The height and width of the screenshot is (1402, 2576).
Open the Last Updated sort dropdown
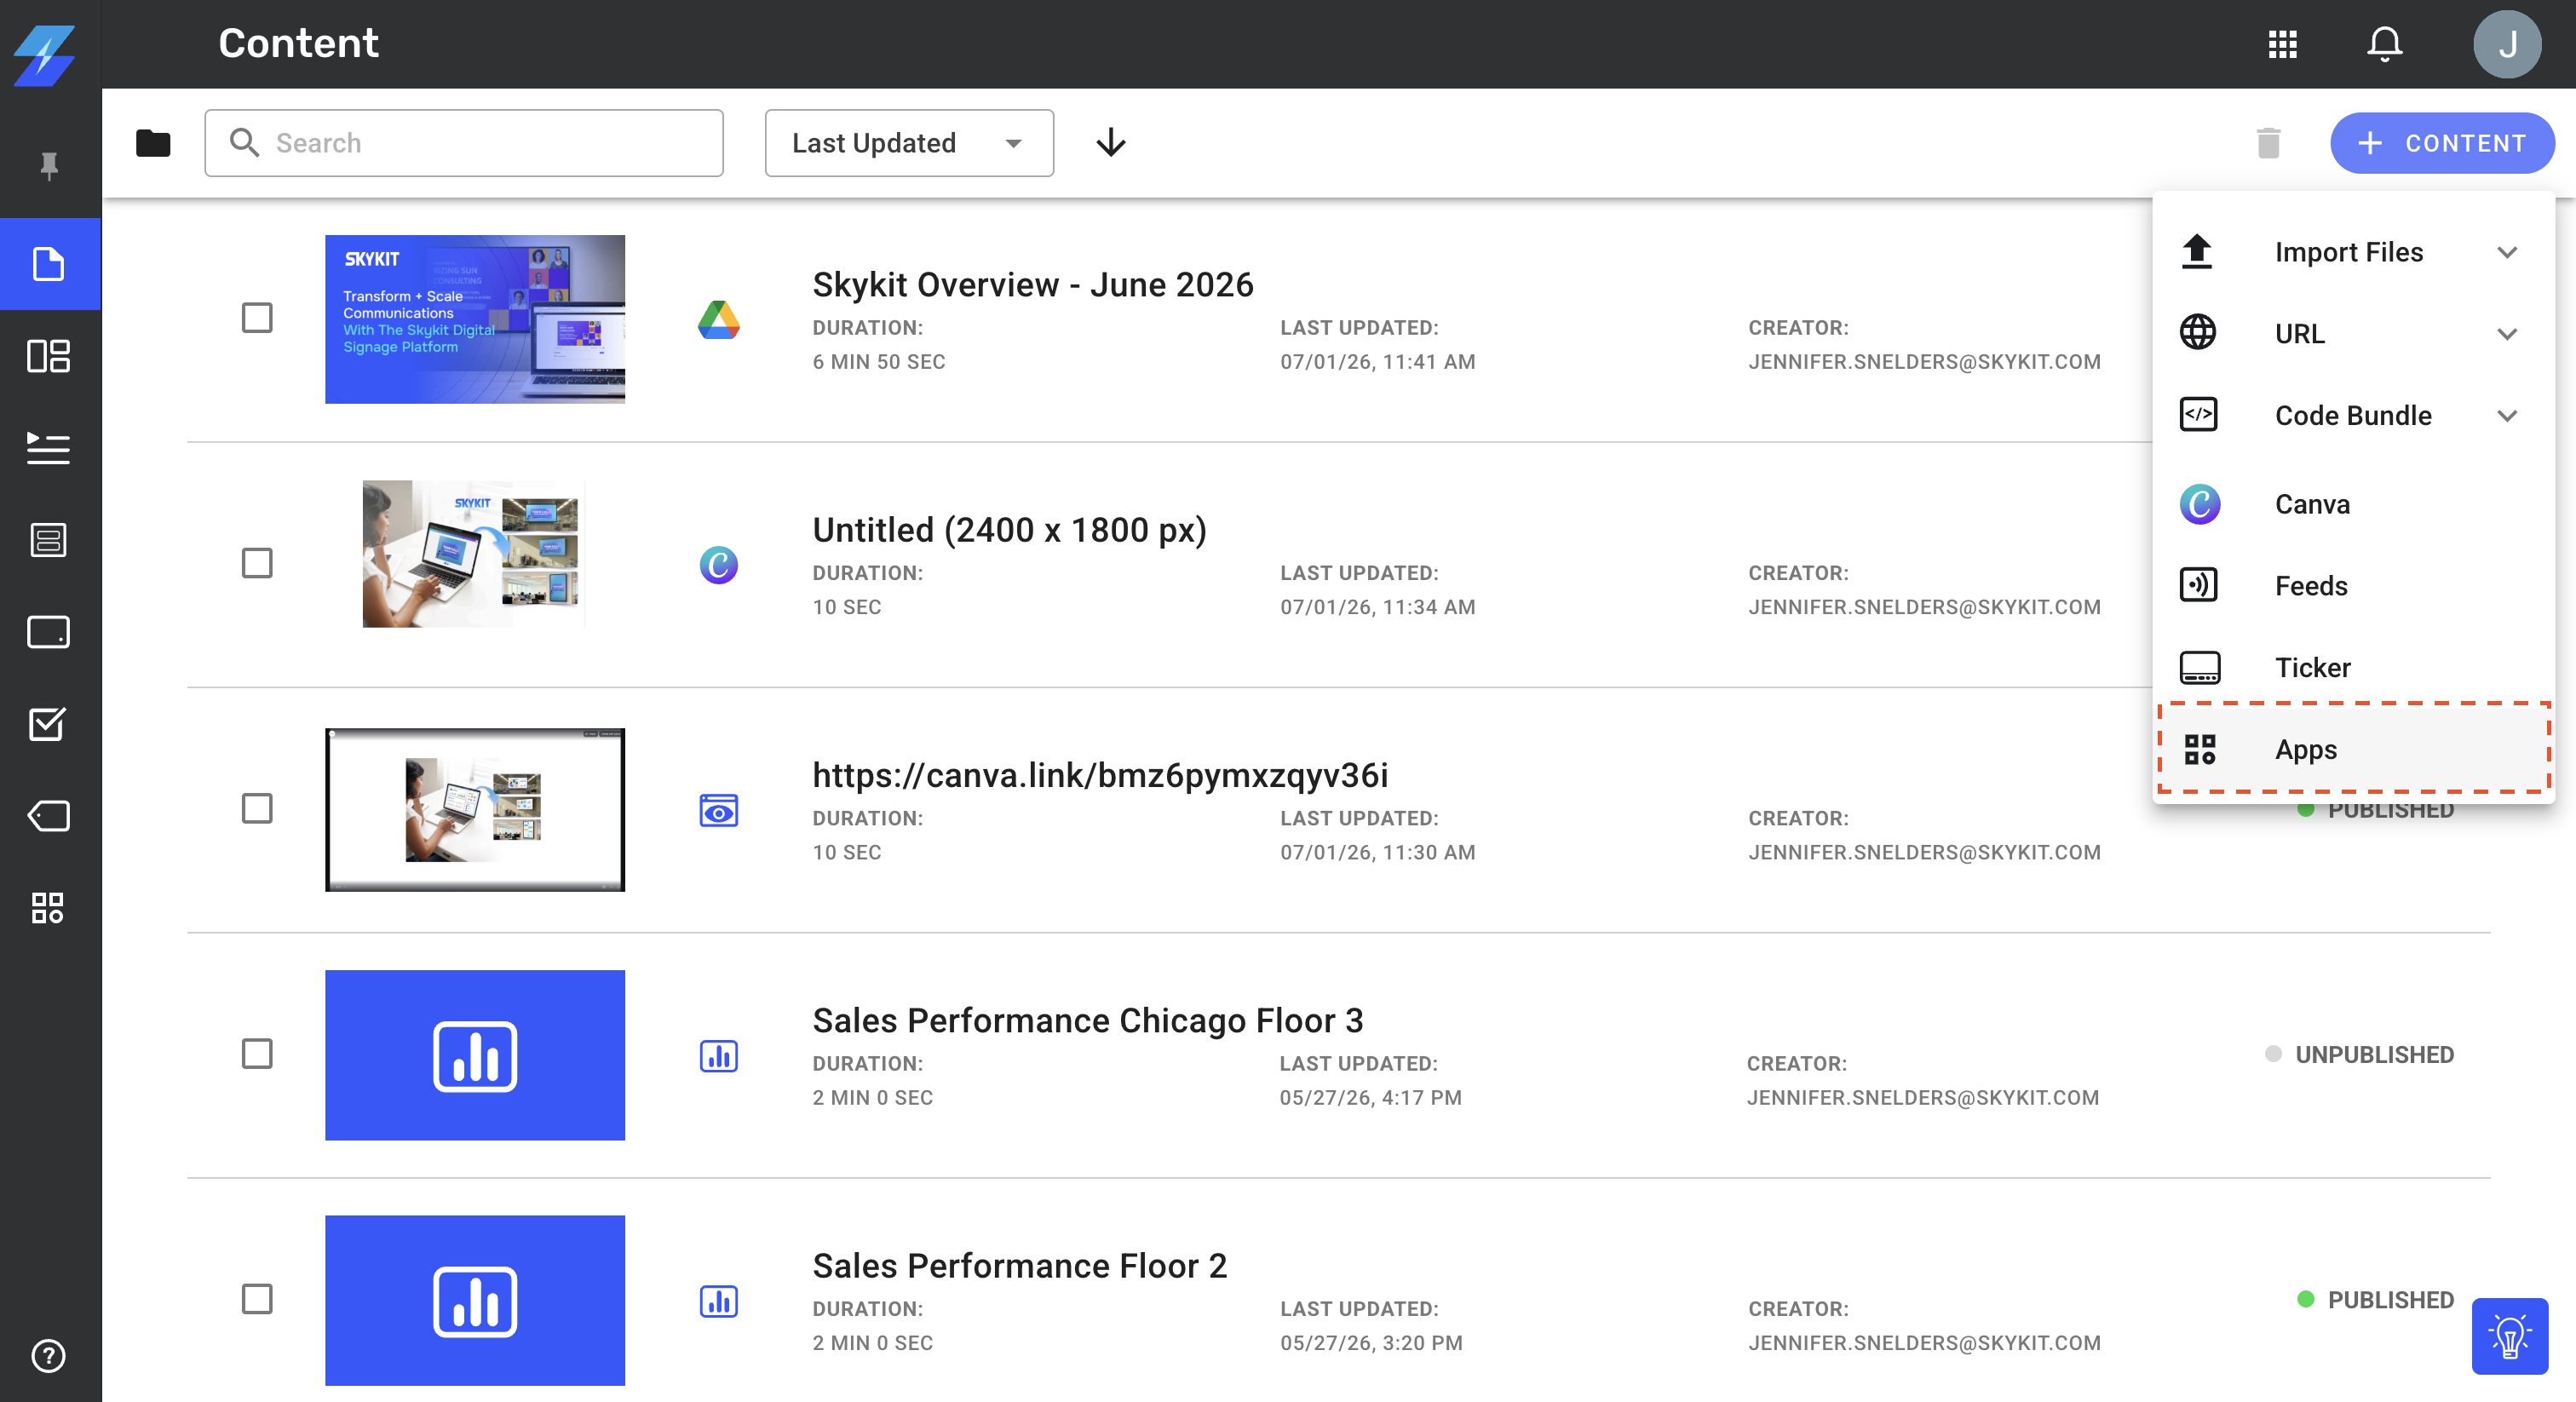click(909, 143)
